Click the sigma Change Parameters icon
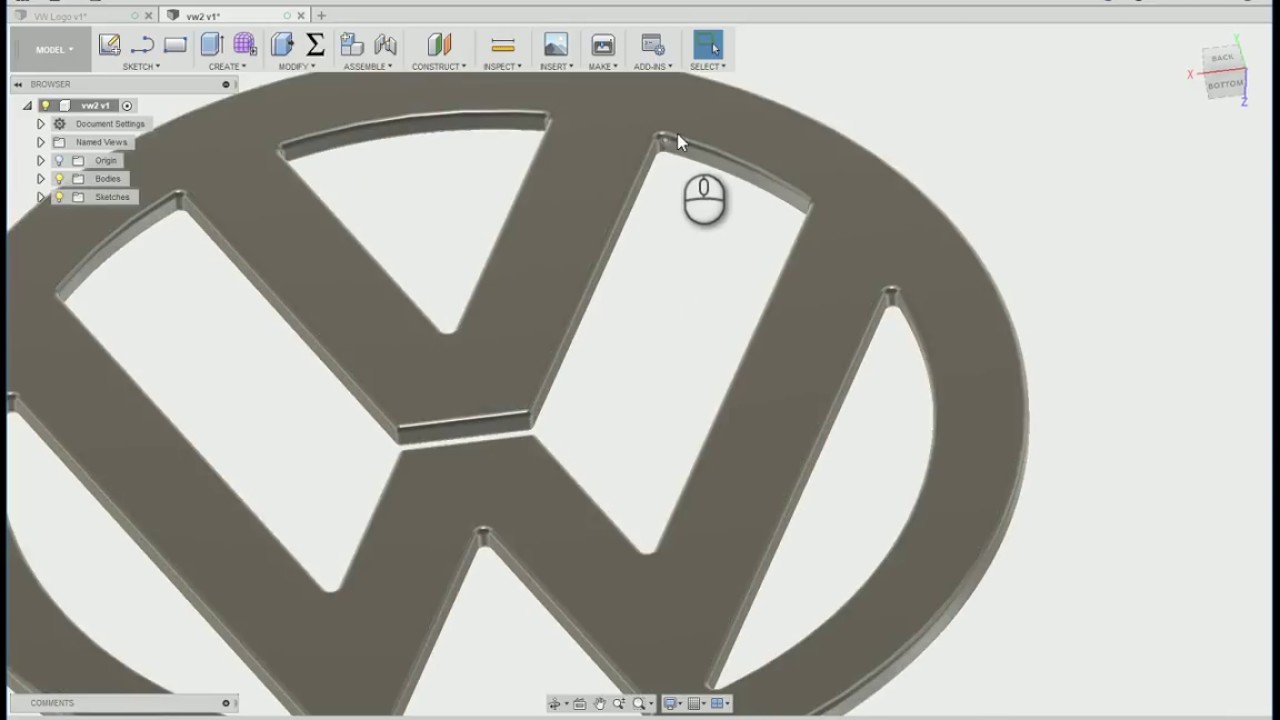The height and width of the screenshot is (720, 1280). (315, 44)
